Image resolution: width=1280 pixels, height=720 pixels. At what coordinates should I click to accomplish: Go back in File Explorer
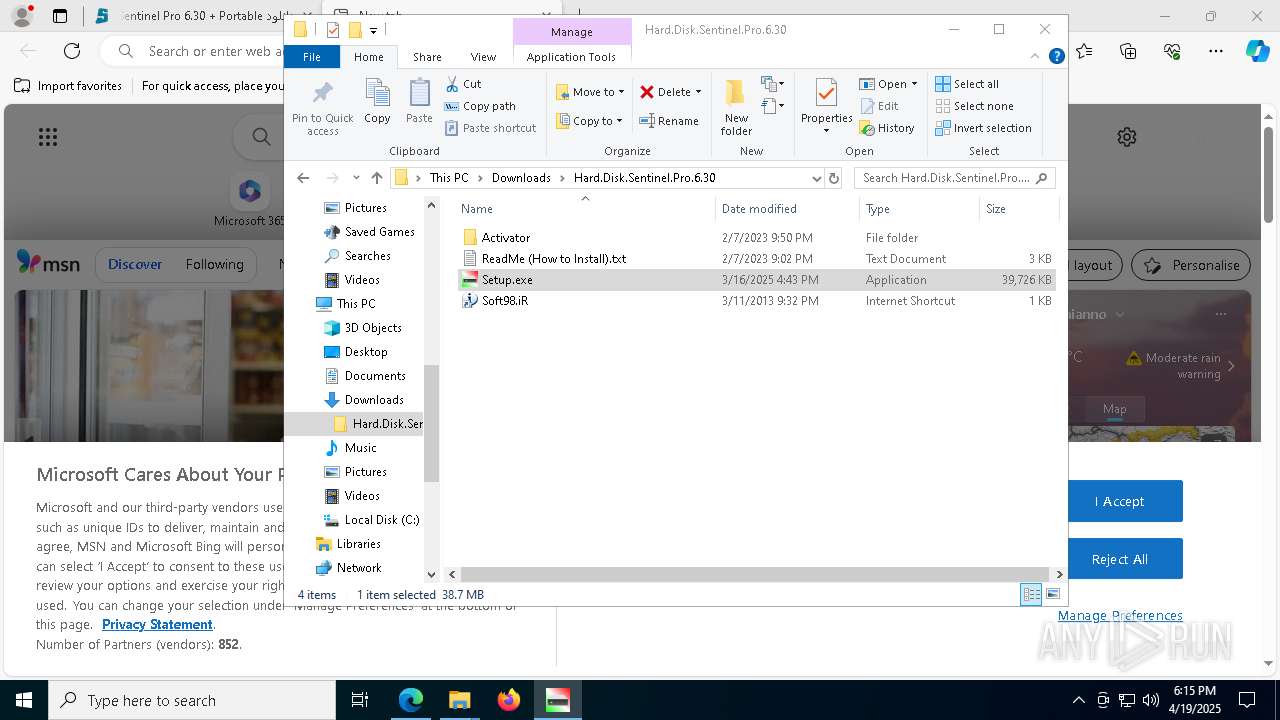pyautogui.click(x=303, y=178)
